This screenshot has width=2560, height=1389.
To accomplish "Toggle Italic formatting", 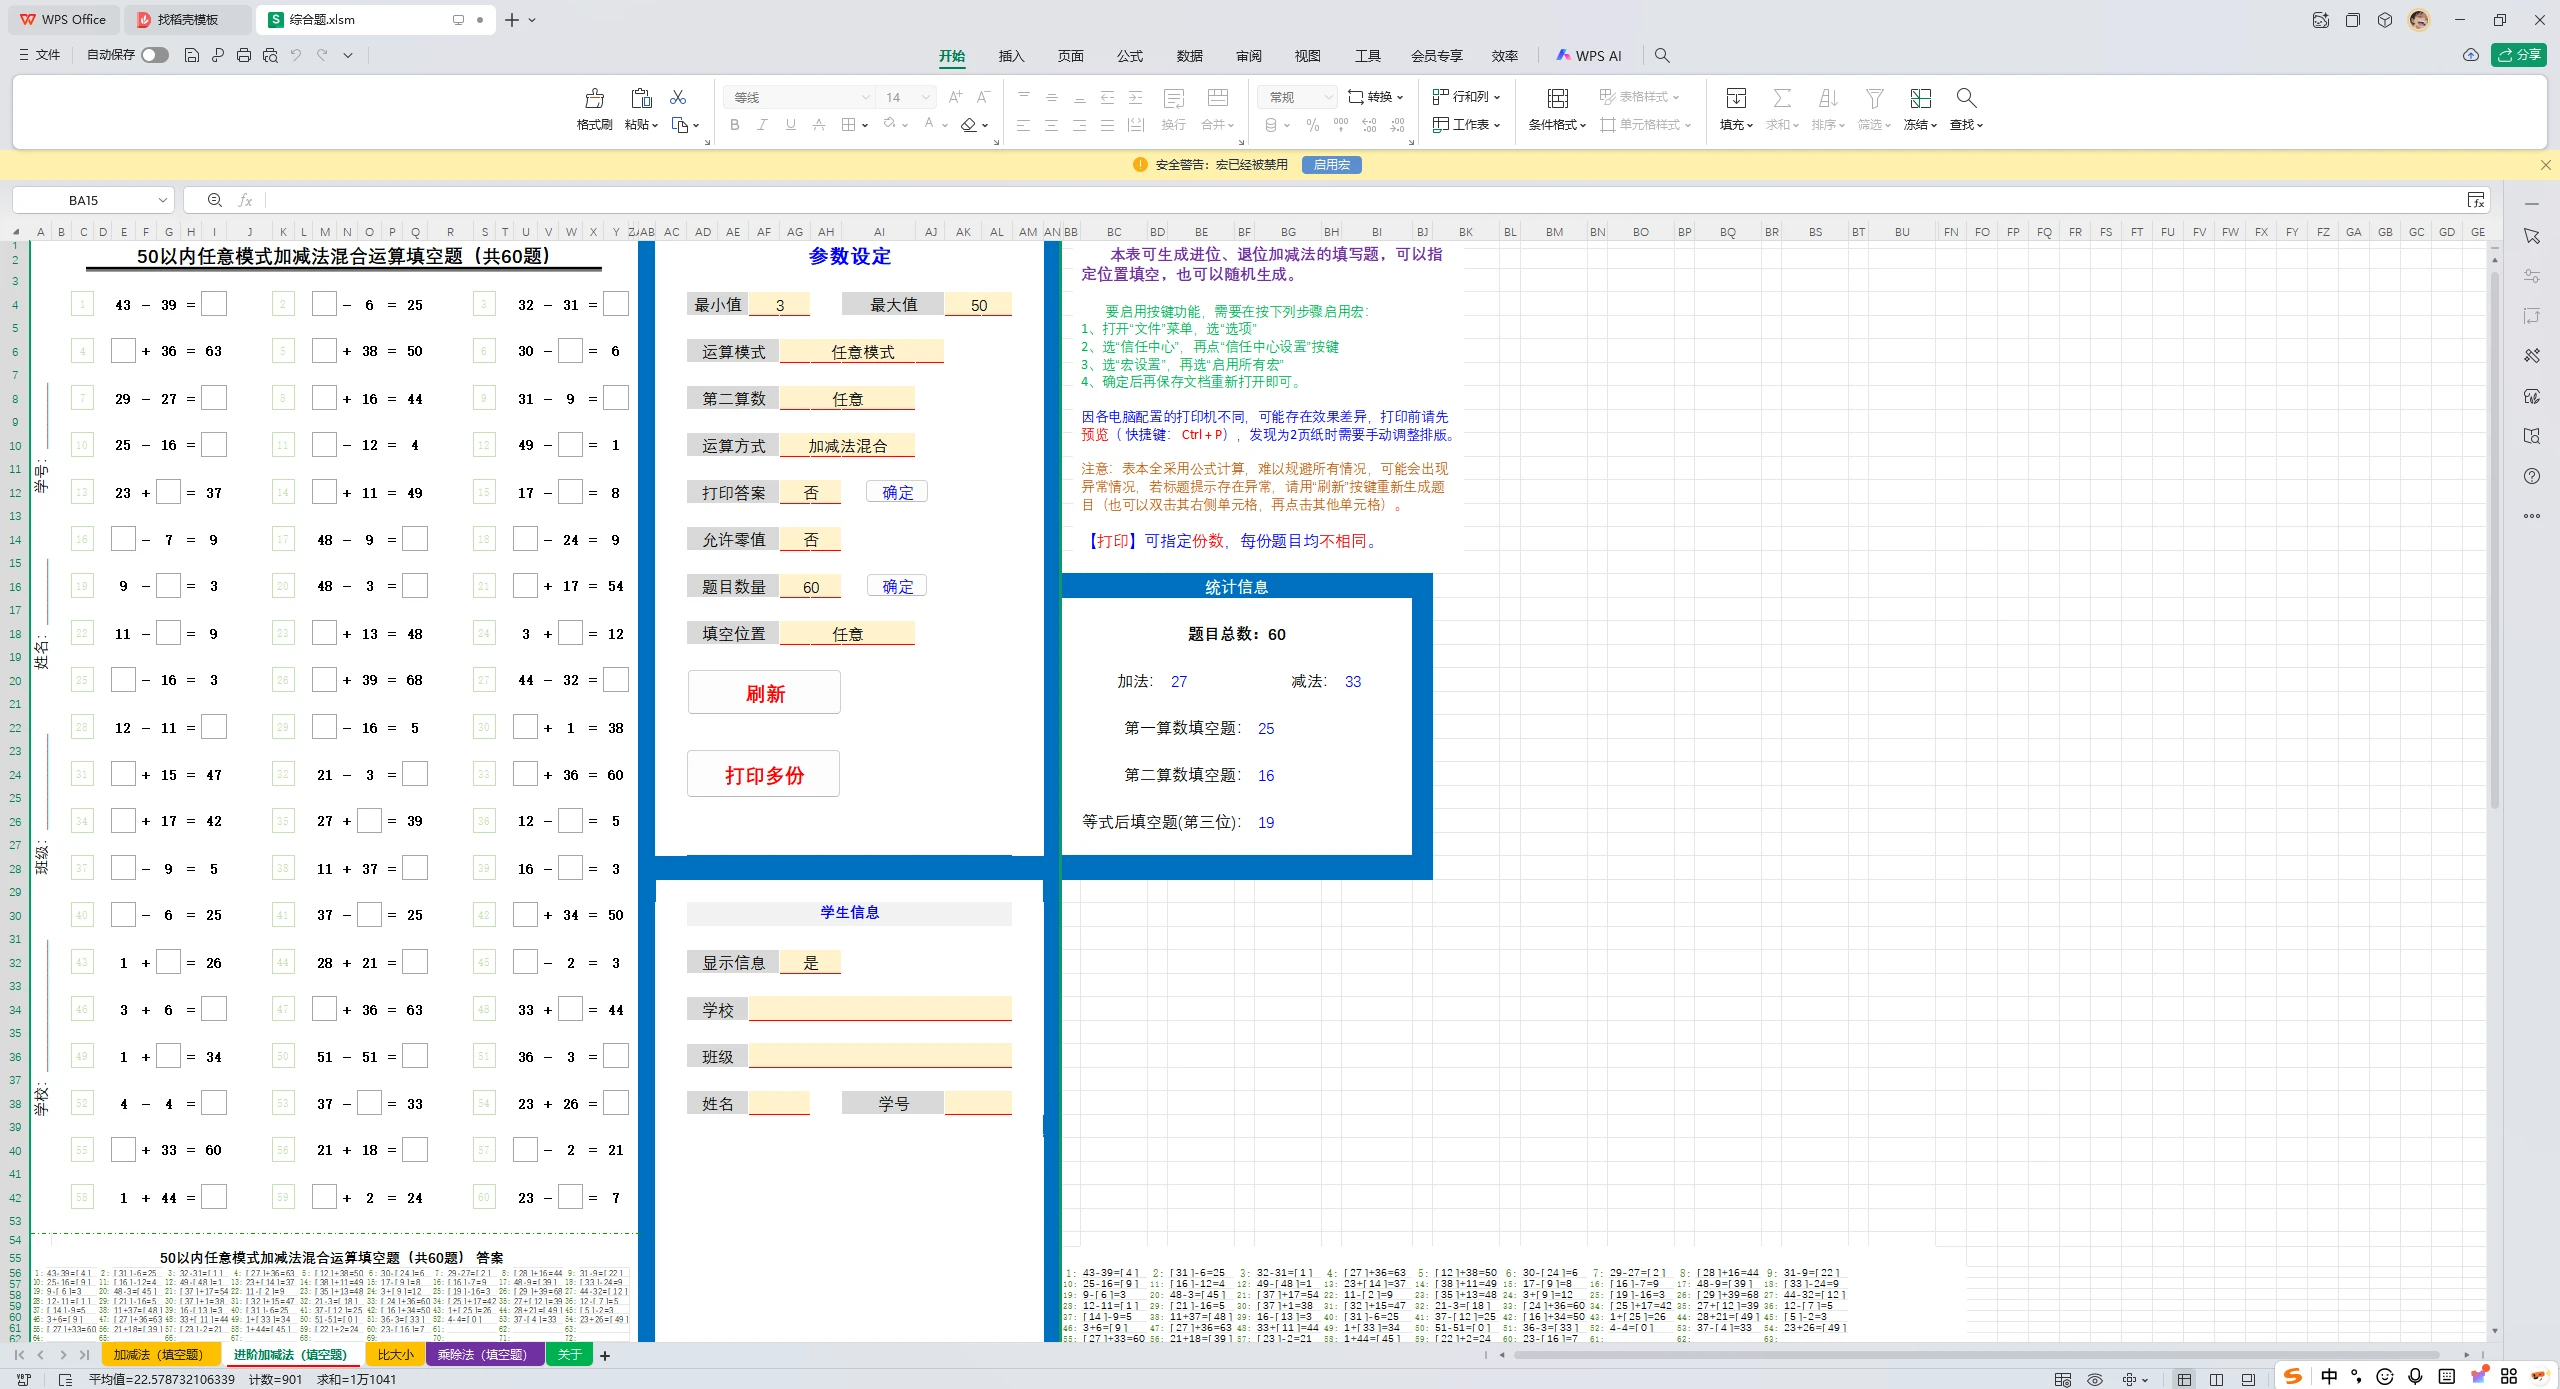I will pos(763,125).
